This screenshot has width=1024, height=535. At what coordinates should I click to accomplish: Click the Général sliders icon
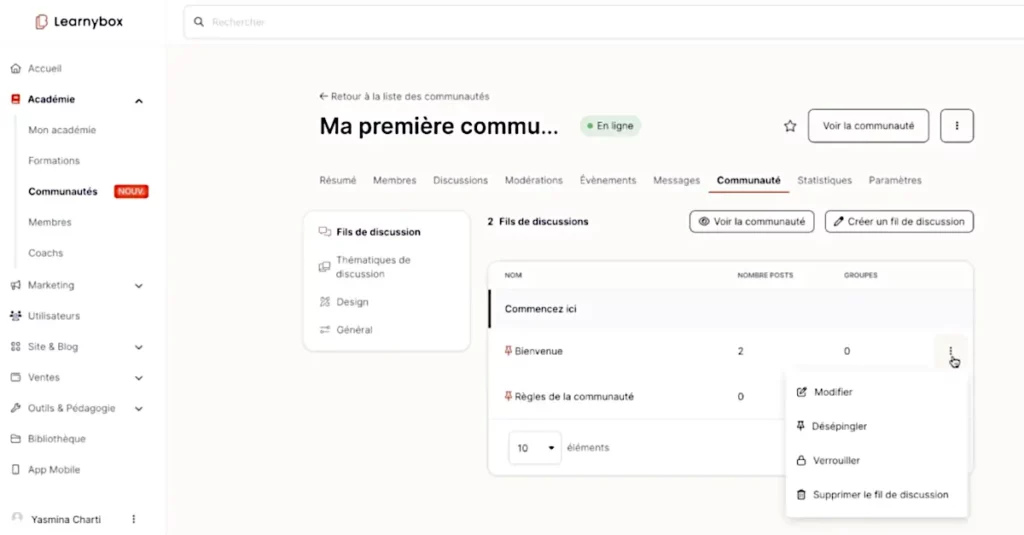point(325,330)
